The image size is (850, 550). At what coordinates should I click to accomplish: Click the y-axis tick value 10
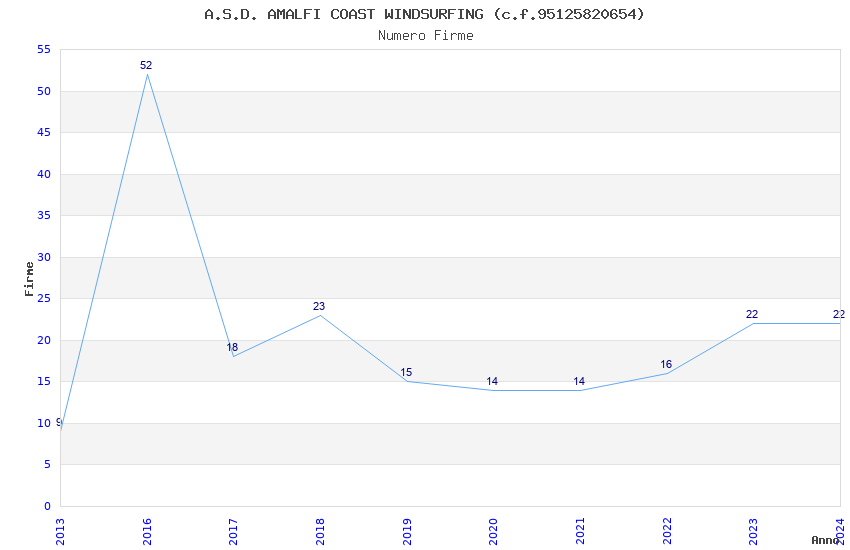(44, 423)
